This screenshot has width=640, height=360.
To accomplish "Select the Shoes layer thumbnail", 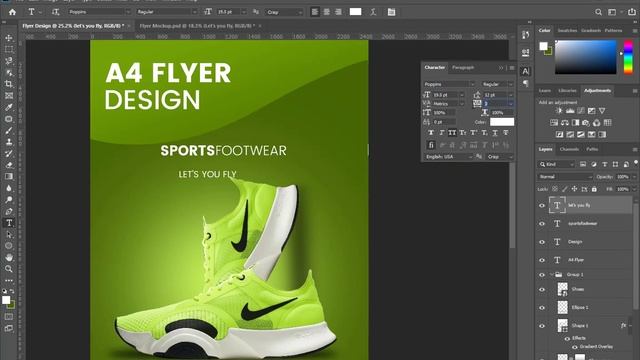I will point(562,289).
